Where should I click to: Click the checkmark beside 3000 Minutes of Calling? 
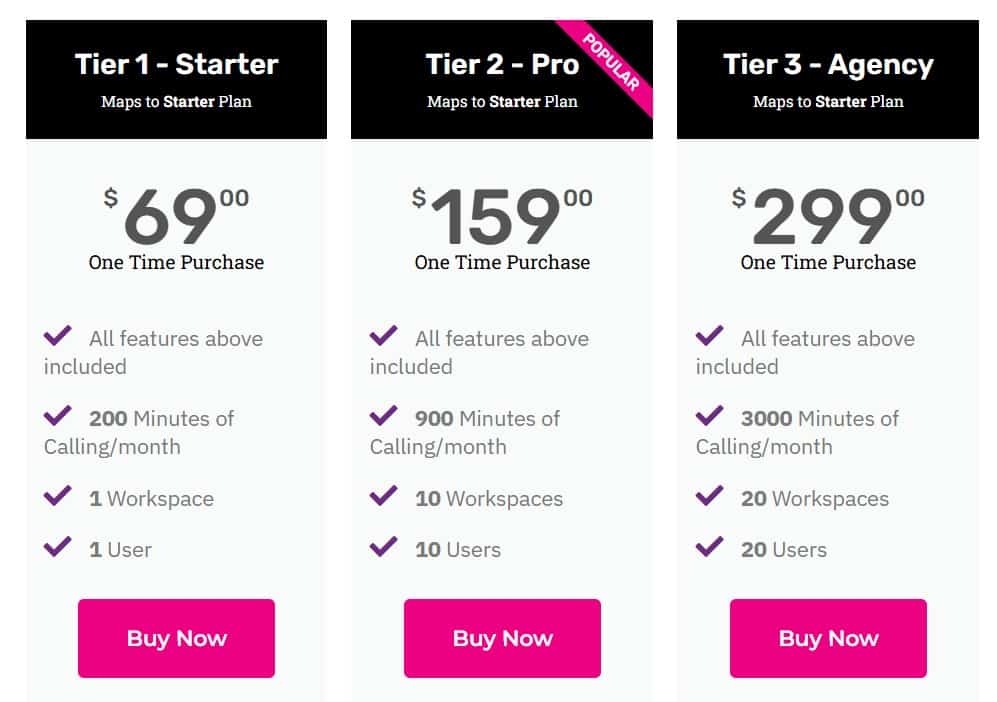pyautogui.click(x=713, y=414)
